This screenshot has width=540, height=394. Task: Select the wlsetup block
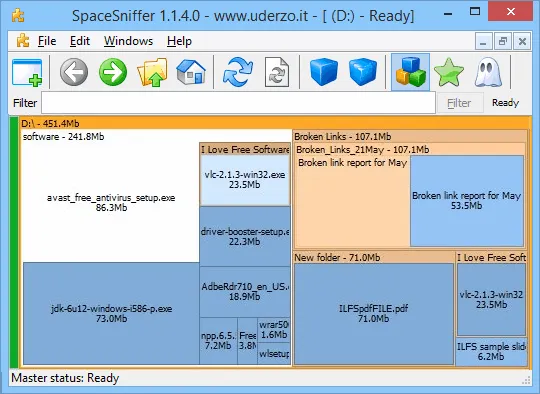pos(274,353)
